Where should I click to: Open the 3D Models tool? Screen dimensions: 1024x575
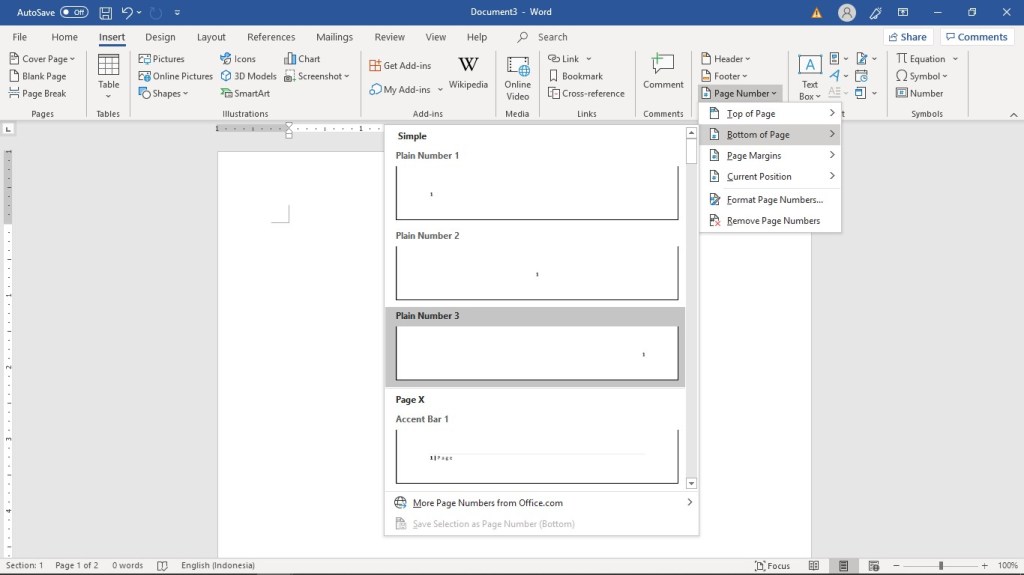[x=248, y=76]
